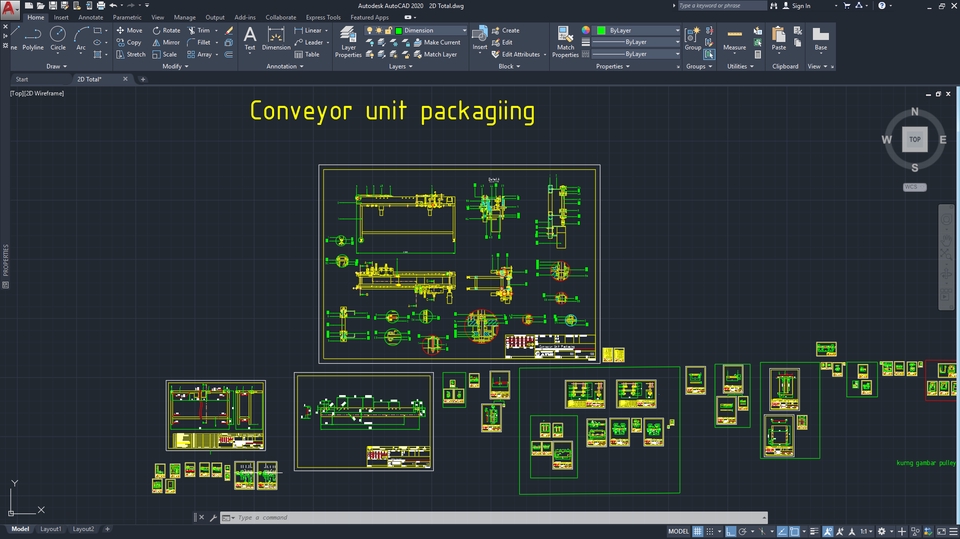The width and height of the screenshot is (960, 539).
Task: Select the Text annotation tool
Action: [250, 39]
